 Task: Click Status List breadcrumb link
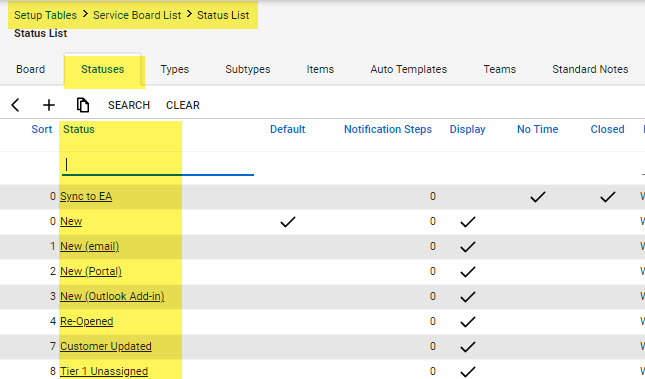point(223,15)
